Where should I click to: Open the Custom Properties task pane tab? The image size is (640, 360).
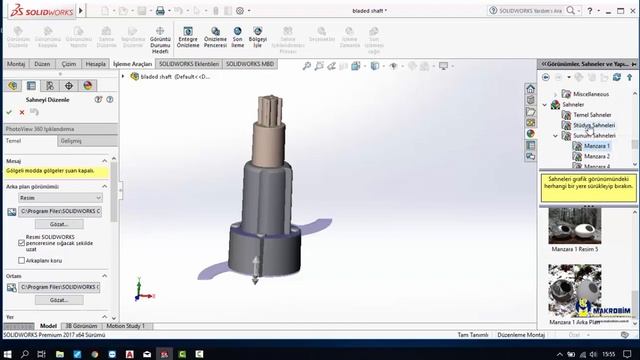(530, 145)
